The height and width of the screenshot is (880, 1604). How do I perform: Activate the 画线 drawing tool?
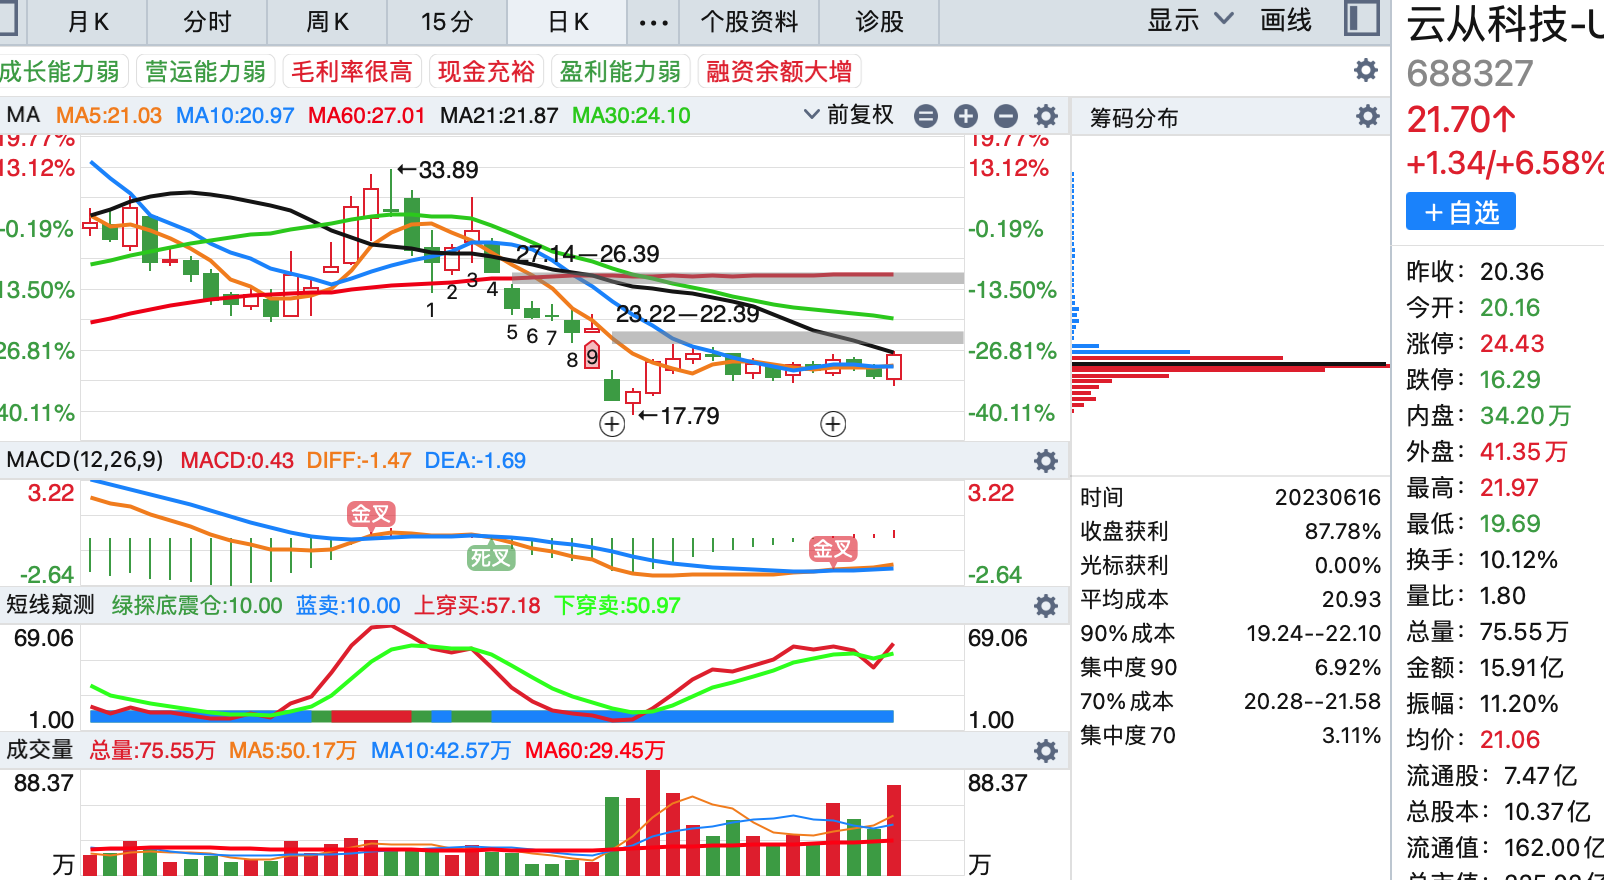1286,20
